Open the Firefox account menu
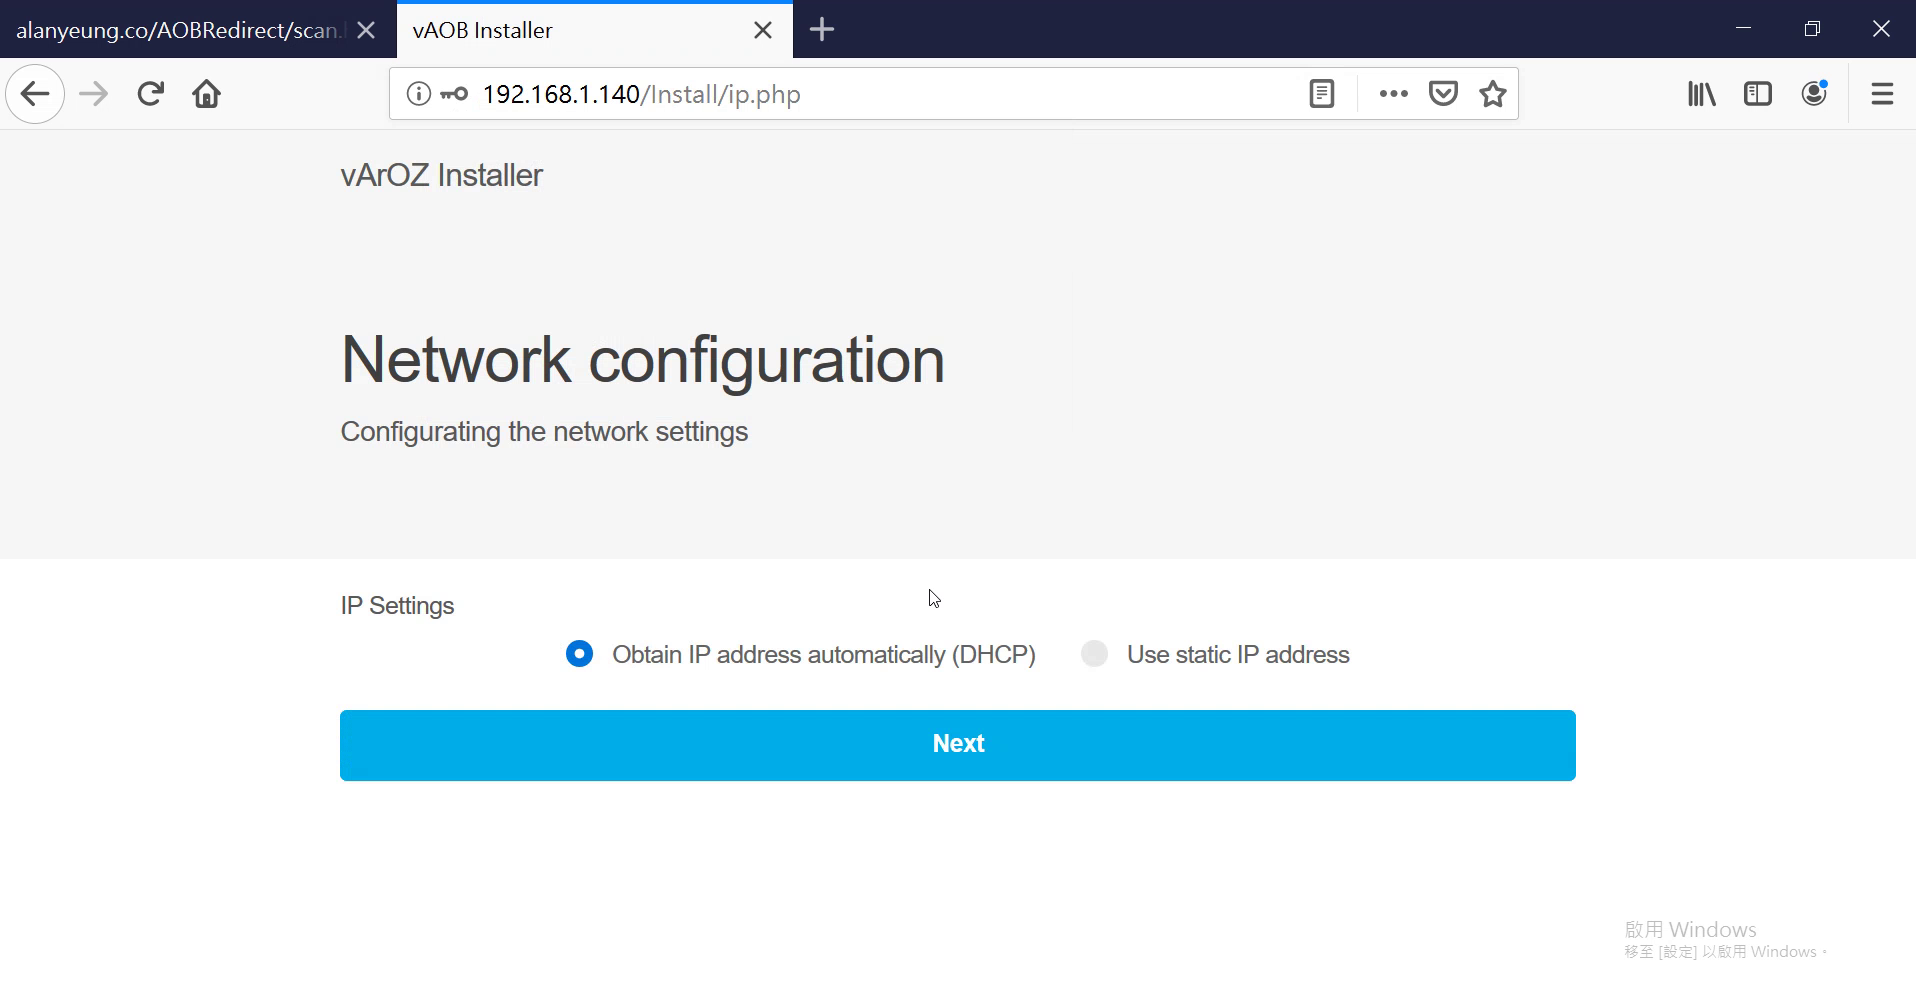The height and width of the screenshot is (1008, 1916). click(1814, 94)
